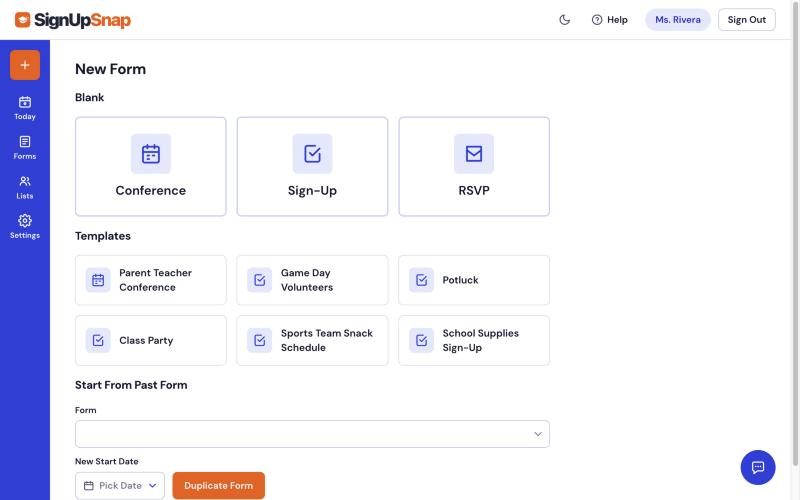
Task: Select Potluck template
Action: point(474,280)
